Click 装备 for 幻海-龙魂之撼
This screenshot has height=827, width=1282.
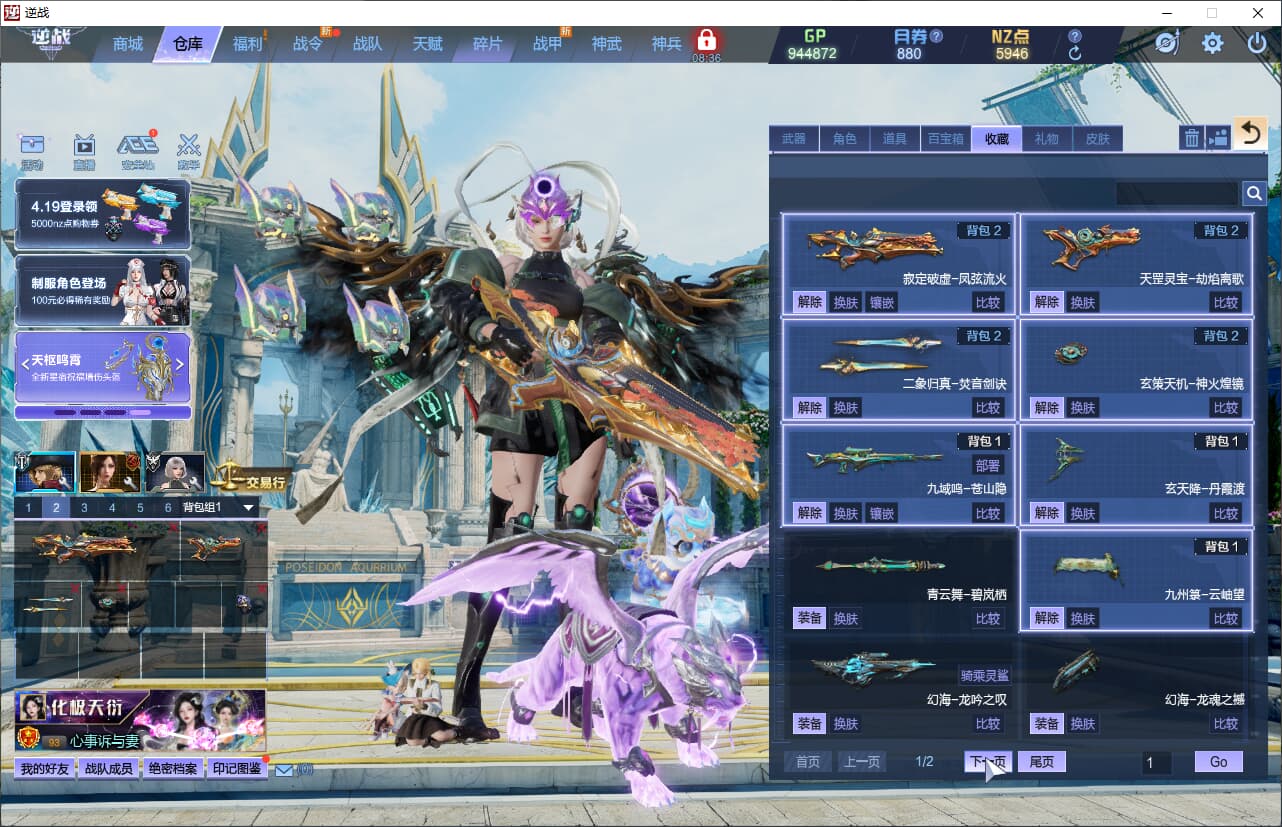(x=1047, y=723)
